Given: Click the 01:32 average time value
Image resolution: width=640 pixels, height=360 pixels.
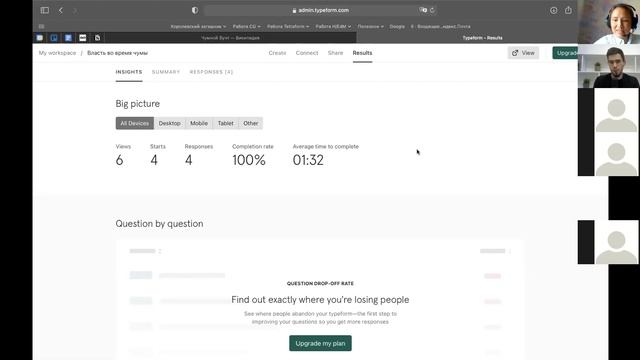Looking at the screenshot, I should coord(308,160).
